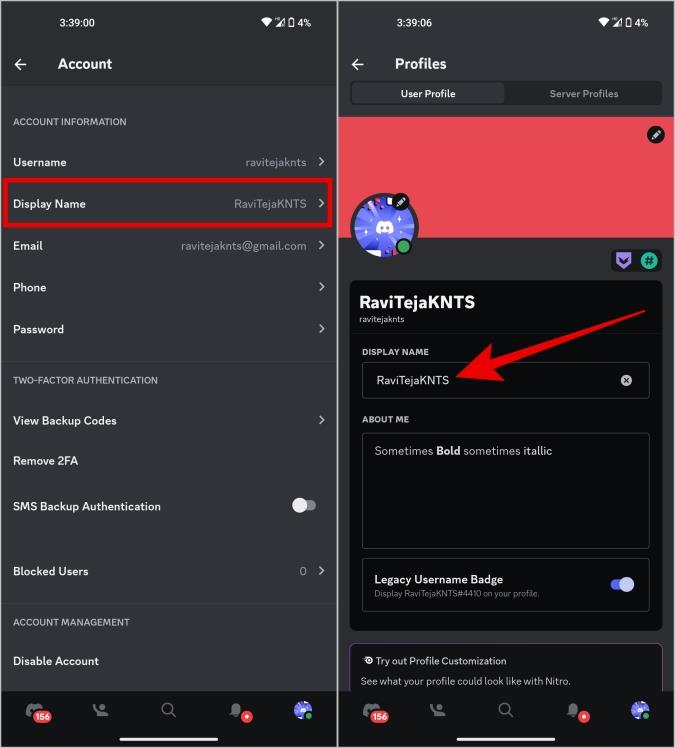Viewport: 675px width, 748px height.
Task: Open the Display Name row chevron
Action: [322, 203]
